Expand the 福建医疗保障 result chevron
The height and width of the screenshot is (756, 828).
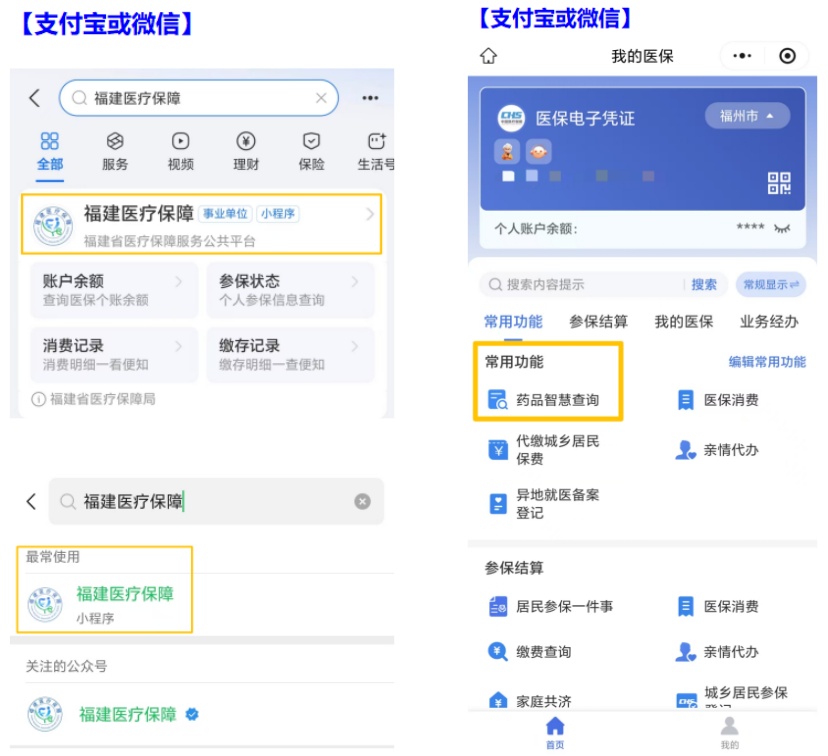point(370,214)
